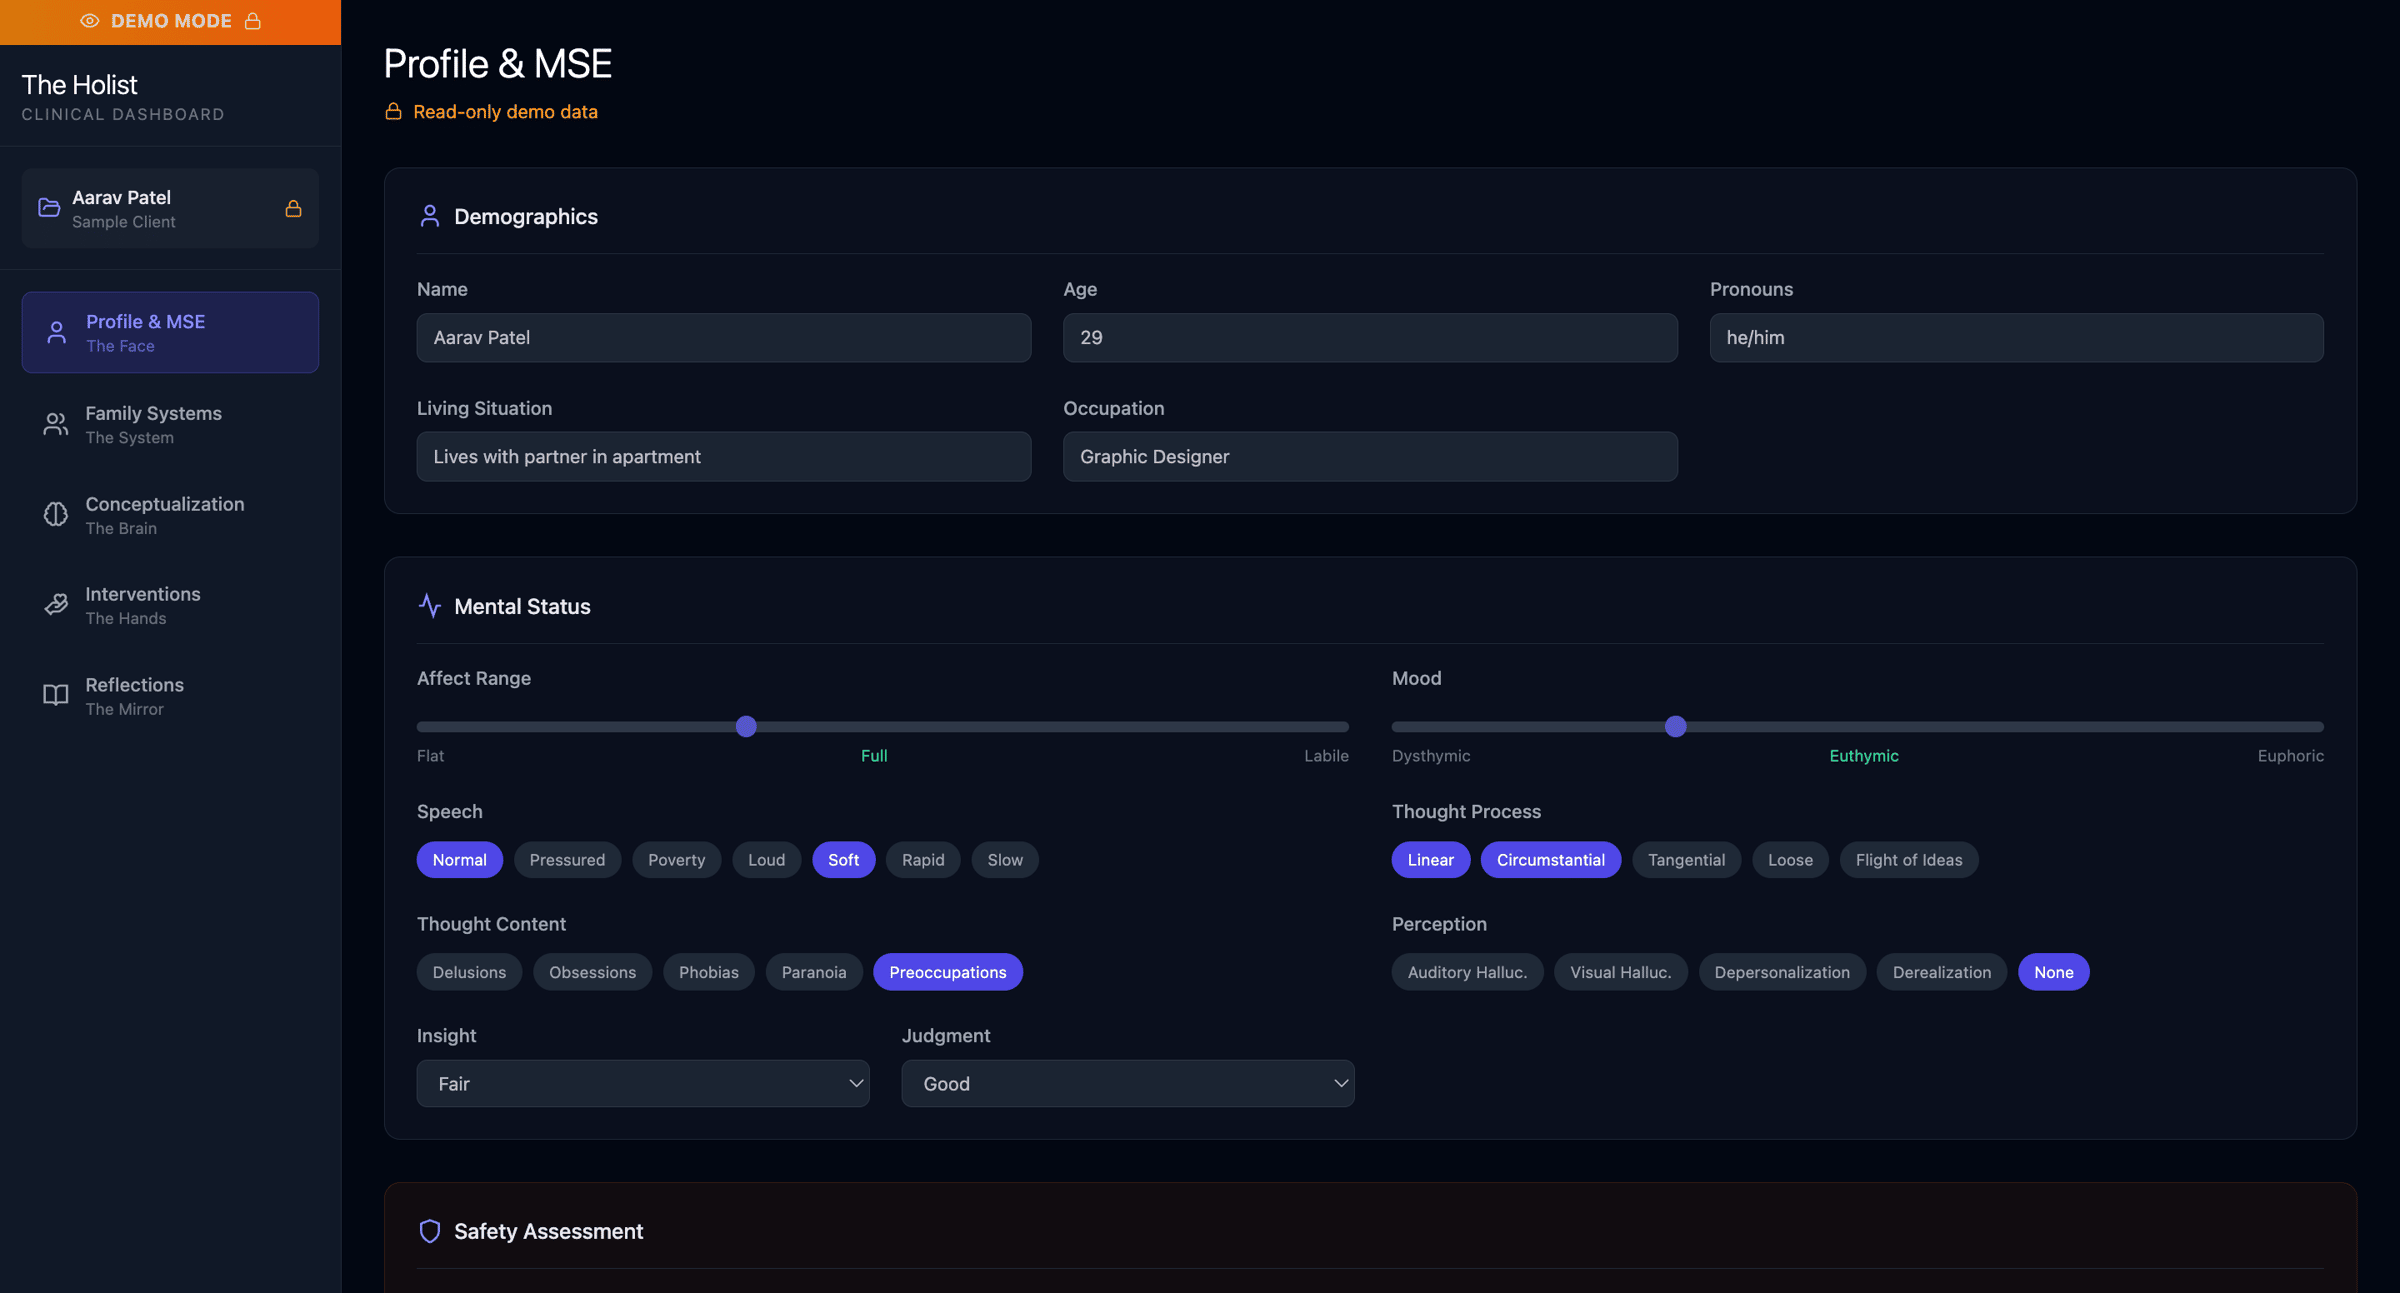Click the open book Reflections icon

tap(56, 695)
